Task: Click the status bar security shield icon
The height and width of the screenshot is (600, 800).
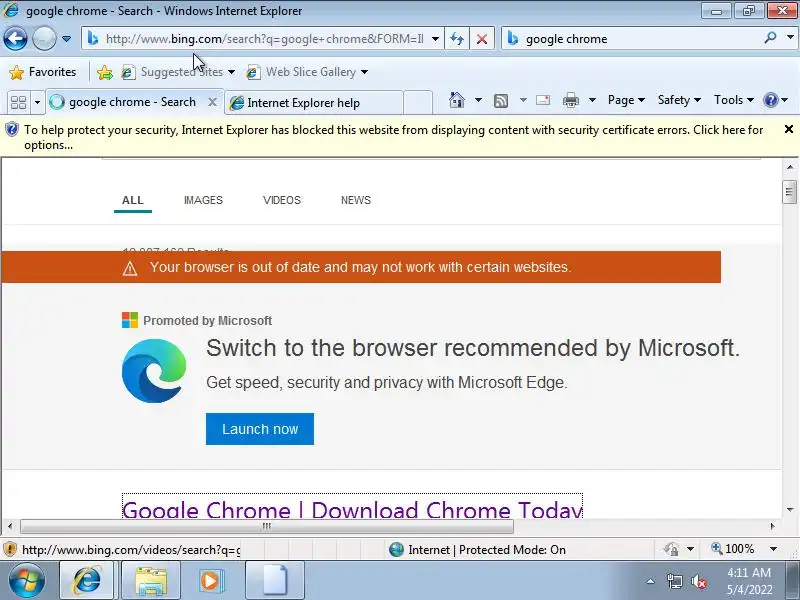Action: click(10, 549)
